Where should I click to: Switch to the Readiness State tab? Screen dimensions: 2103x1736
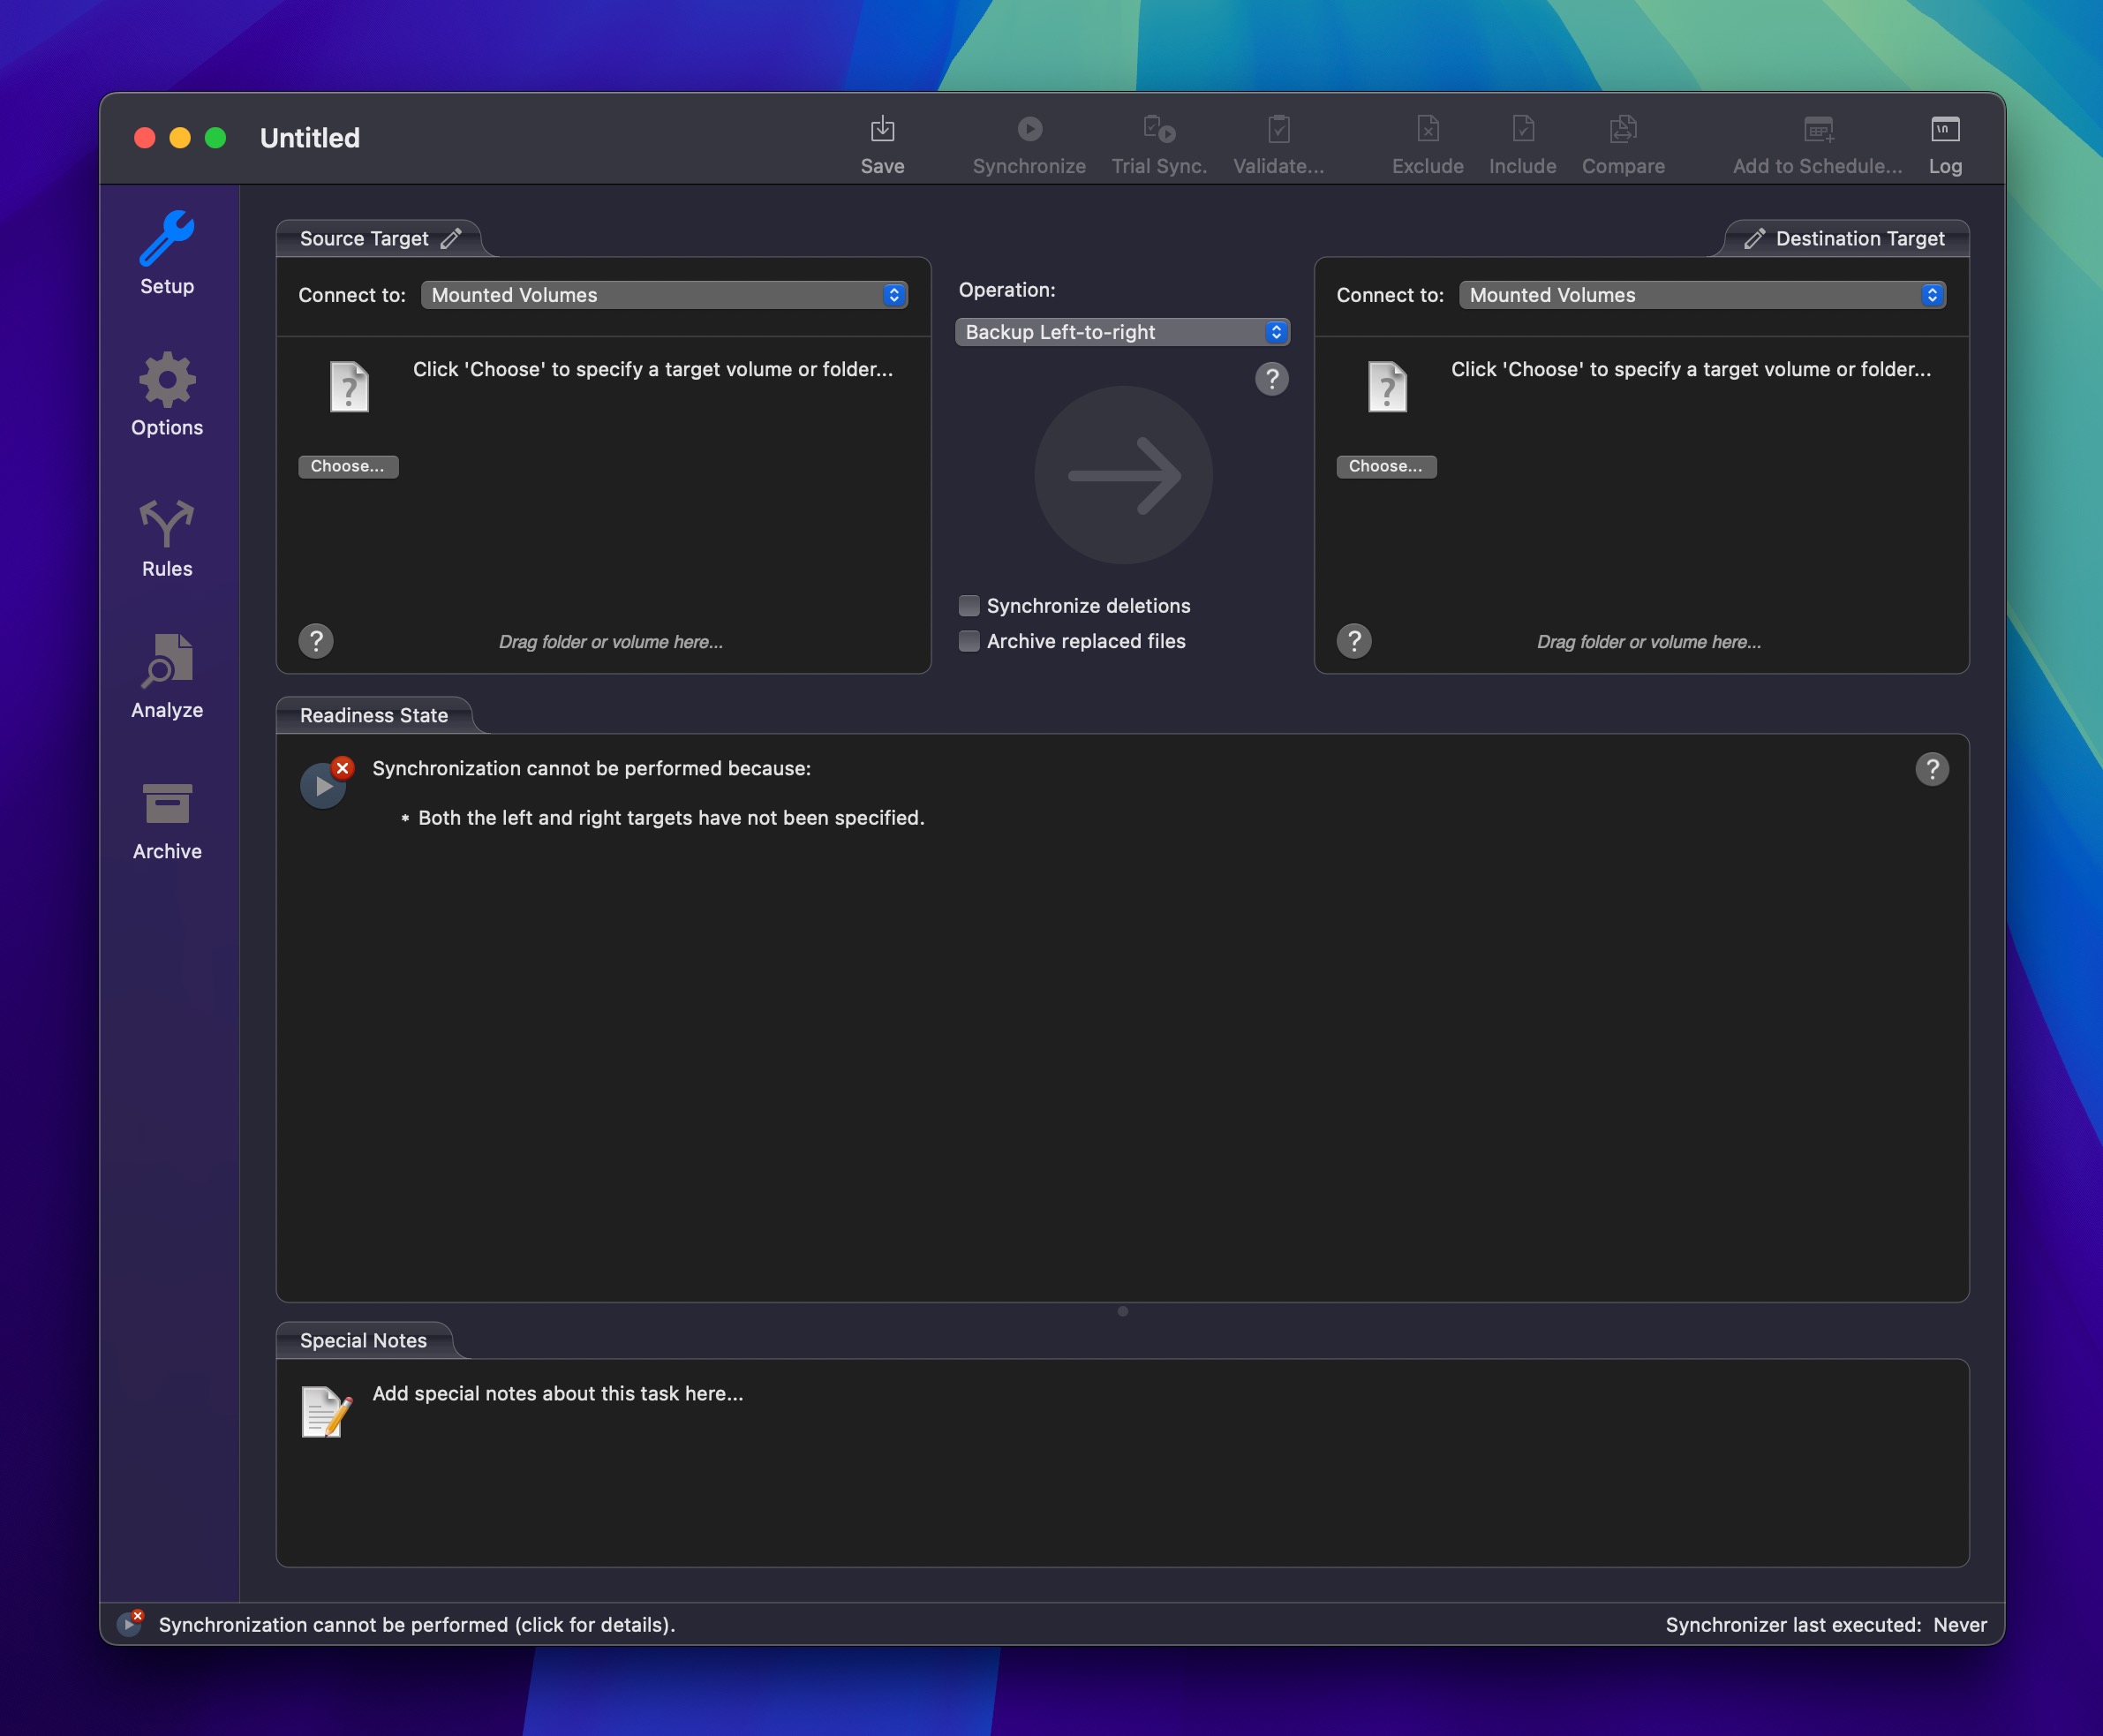373,714
